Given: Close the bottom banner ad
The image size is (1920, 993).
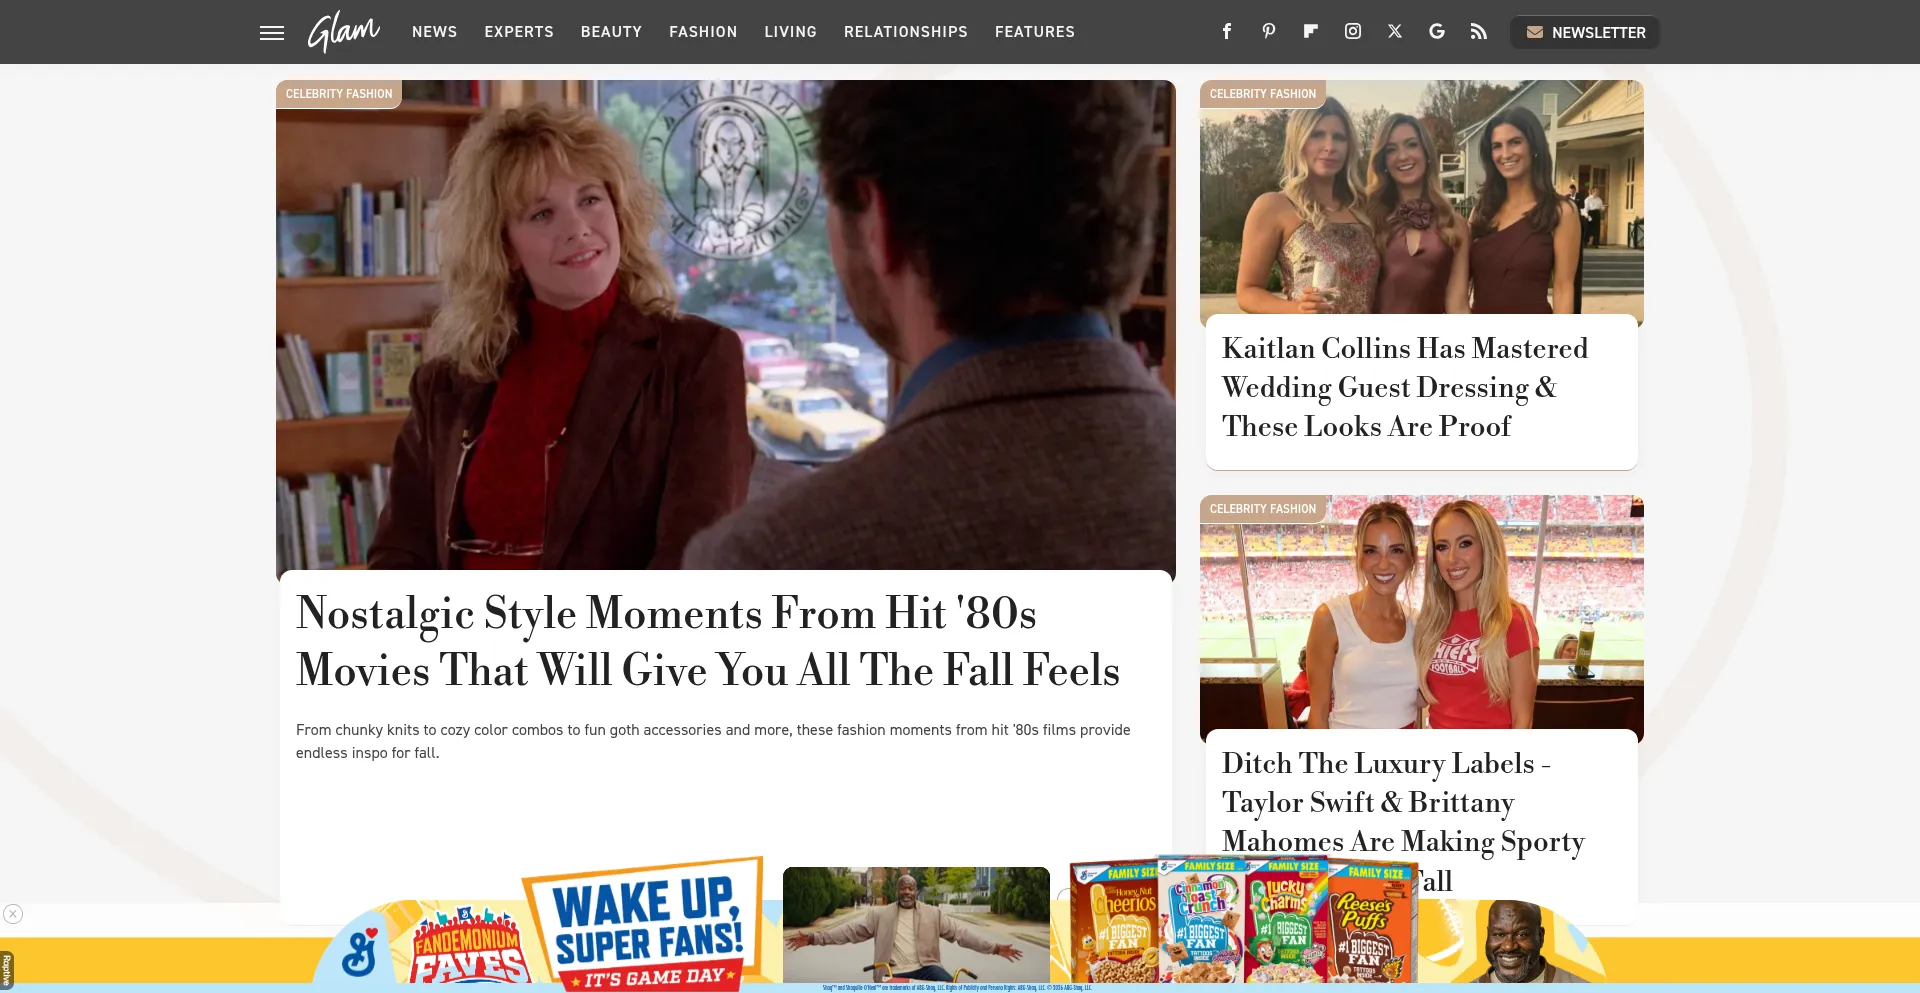Looking at the screenshot, I should [13, 914].
